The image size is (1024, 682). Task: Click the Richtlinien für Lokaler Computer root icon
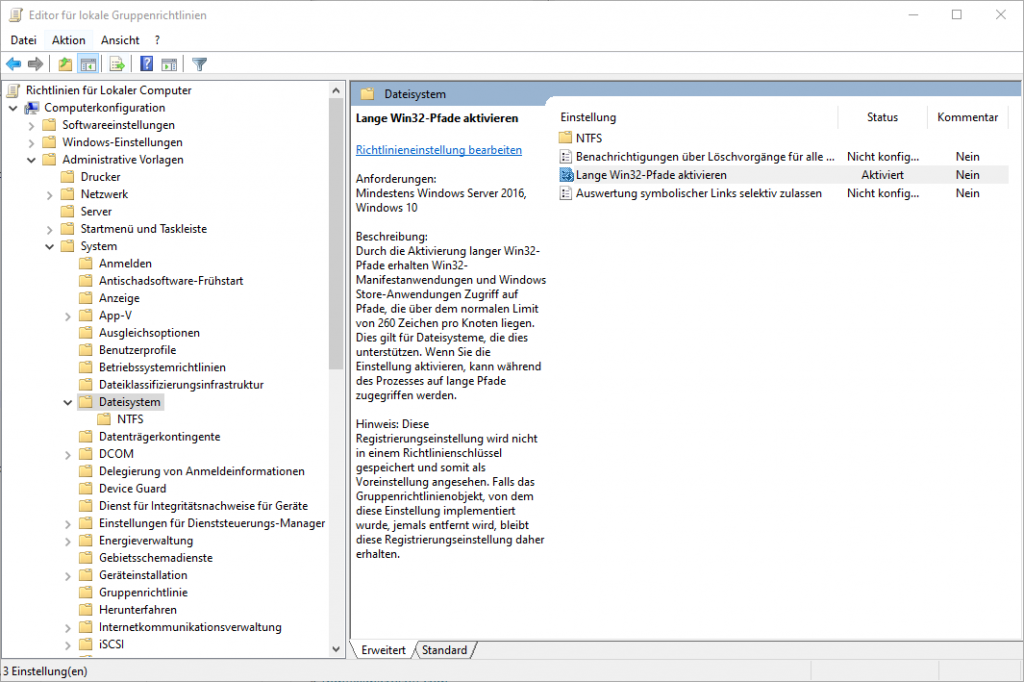pos(14,90)
